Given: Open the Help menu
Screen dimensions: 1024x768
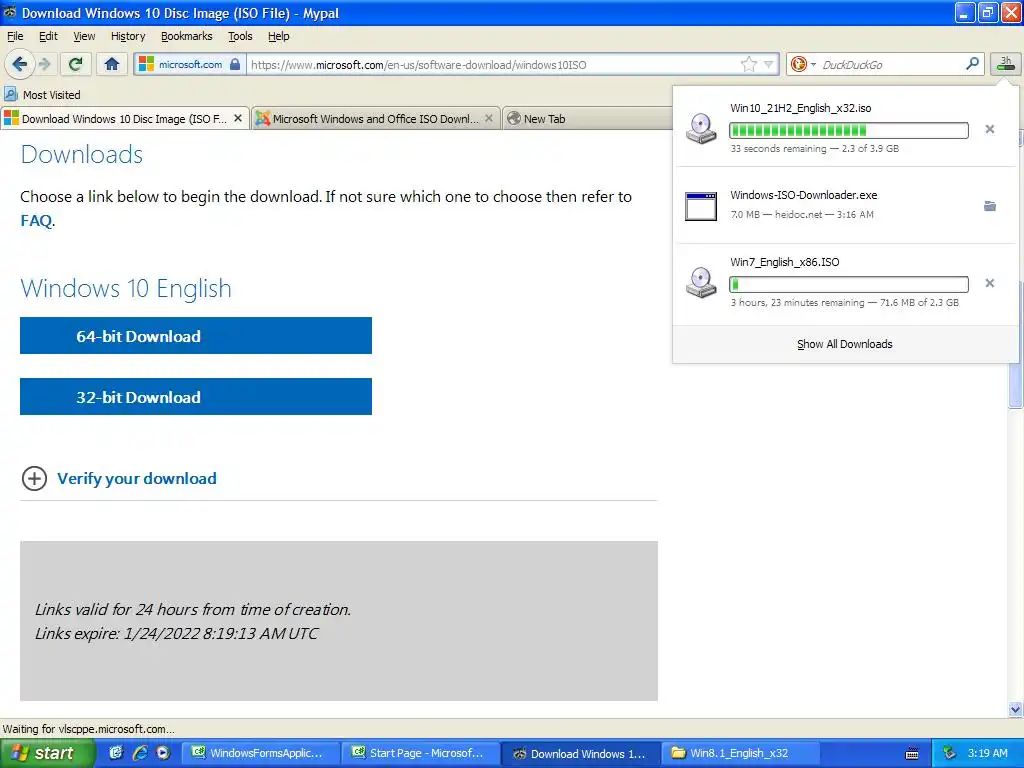Looking at the screenshot, I should pyautogui.click(x=278, y=36).
